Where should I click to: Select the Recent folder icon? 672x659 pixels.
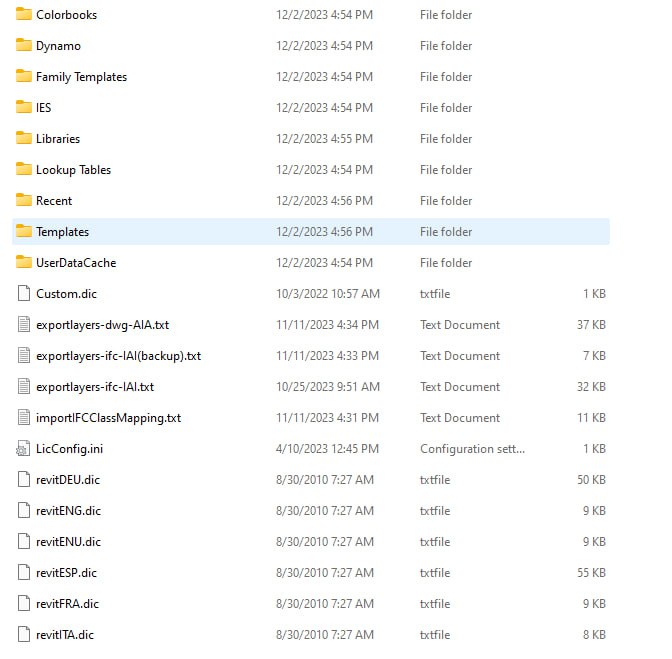[x=24, y=200]
